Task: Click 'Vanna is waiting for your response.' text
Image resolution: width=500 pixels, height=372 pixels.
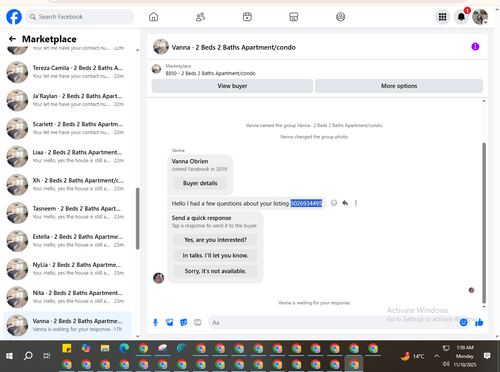Action: (314, 303)
